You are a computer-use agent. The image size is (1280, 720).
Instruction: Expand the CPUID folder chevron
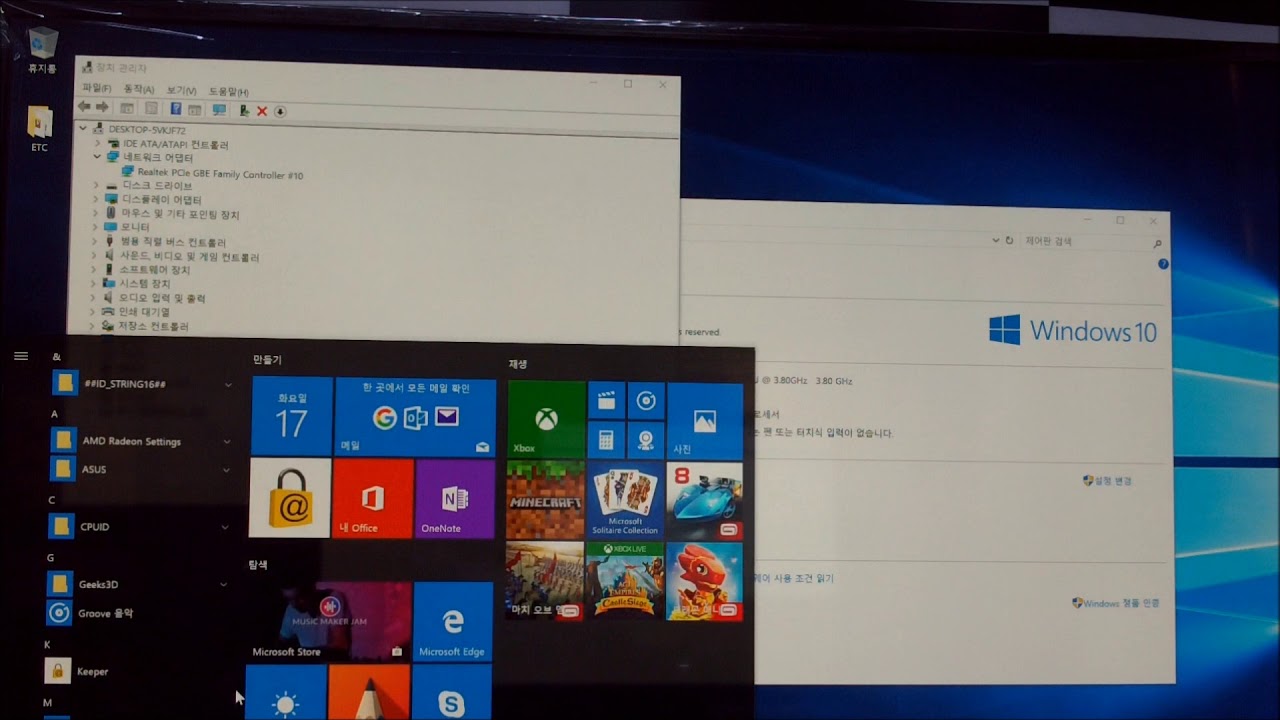click(225, 527)
